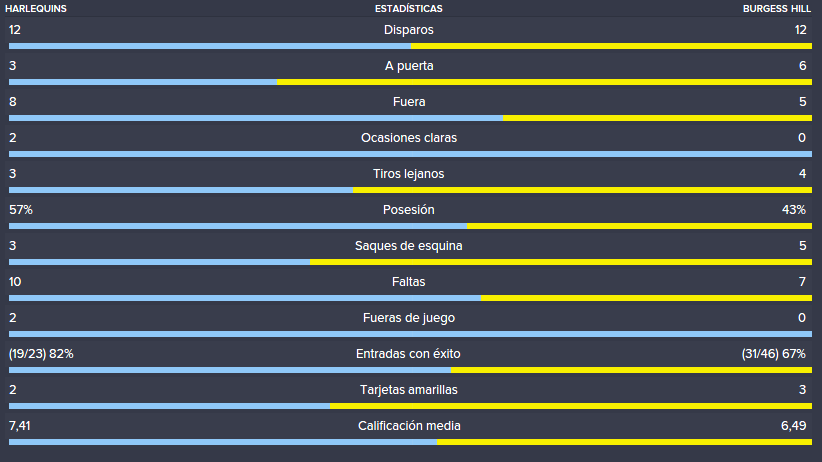This screenshot has height=462, width=822.
Task: Select the Saques de esquina label
Action: [x=408, y=246]
